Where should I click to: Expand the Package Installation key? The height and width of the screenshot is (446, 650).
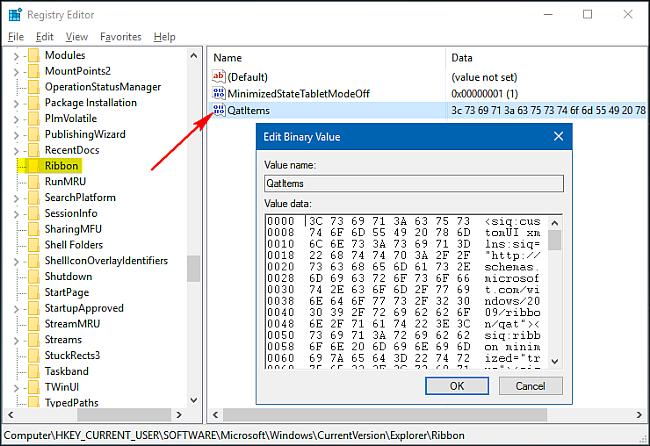tap(15, 103)
